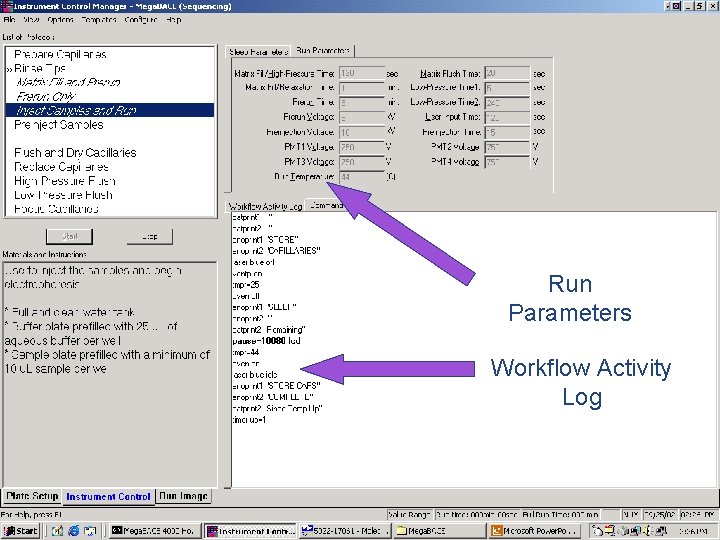This screenshot has width=720, height=540.
Task: Click the 'Full Run Time' status bar entry
Action: click(x=560, y=515)
